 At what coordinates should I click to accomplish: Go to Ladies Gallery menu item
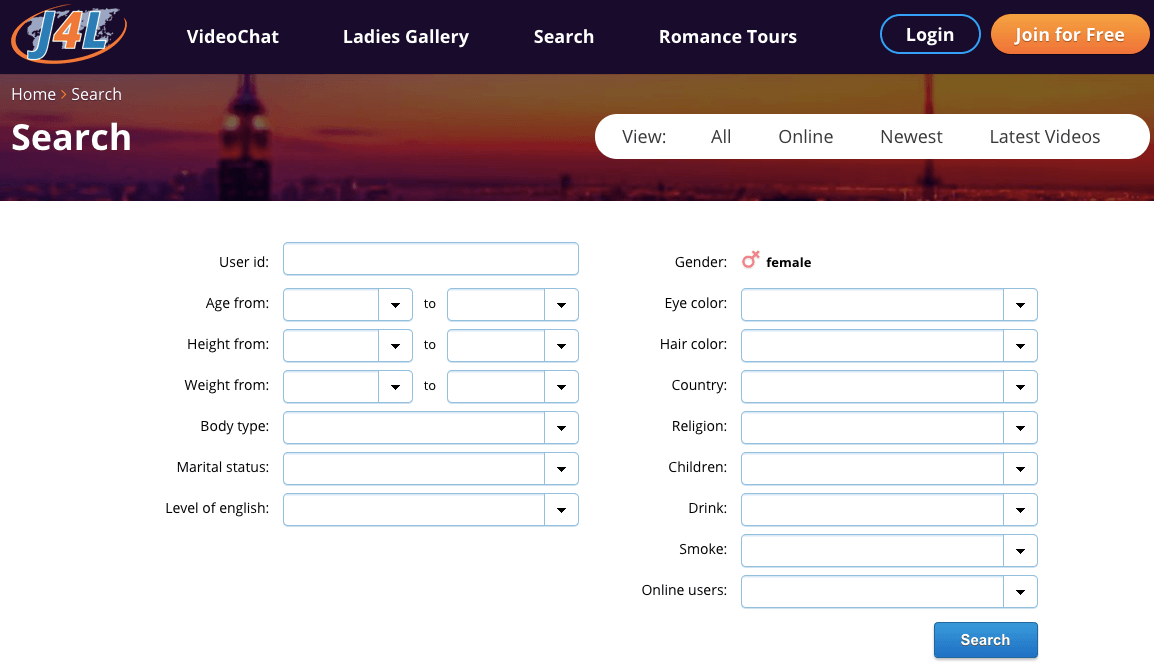coord(406,37)
